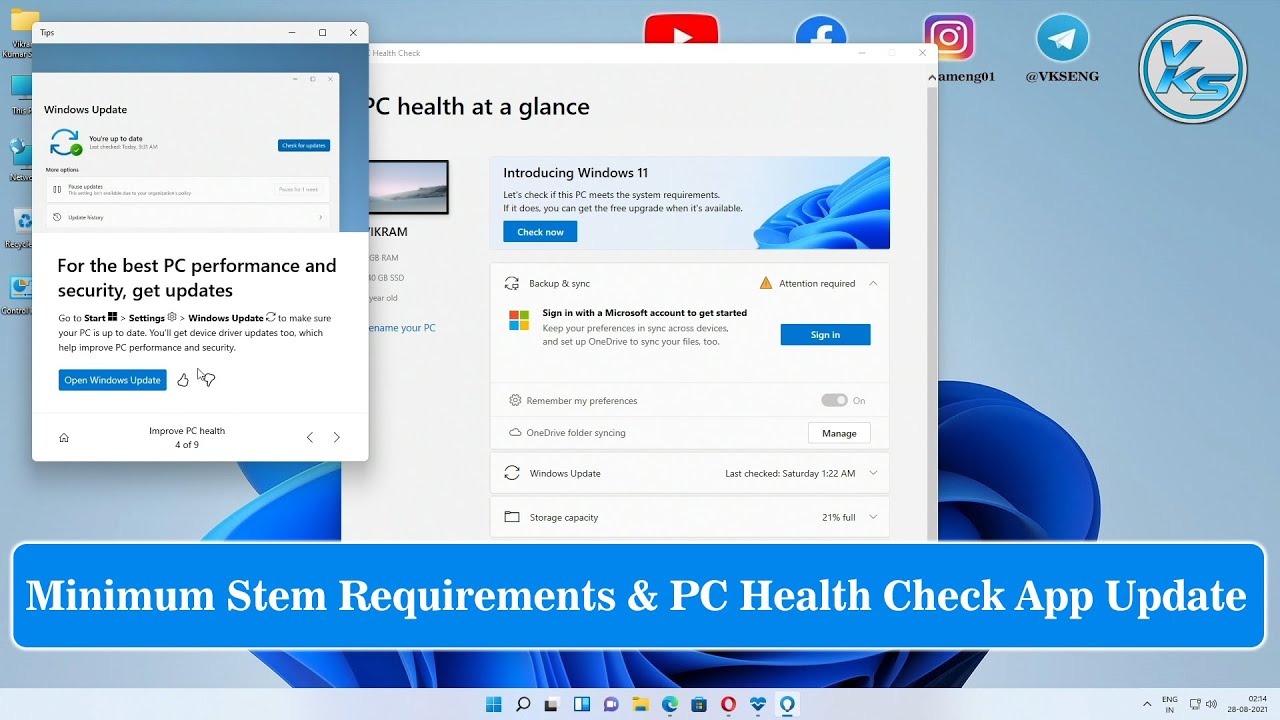Click the Windows Update refresh icon in Health Check
The height and width of the screenshot is (720, 1280).
[x=512, y=473]
